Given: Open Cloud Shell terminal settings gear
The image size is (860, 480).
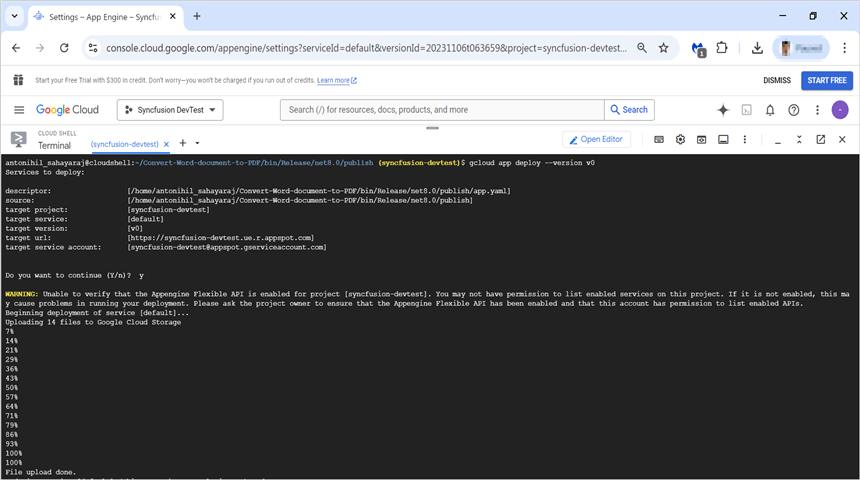Looking at the screenshot, I should coord(680,140).
